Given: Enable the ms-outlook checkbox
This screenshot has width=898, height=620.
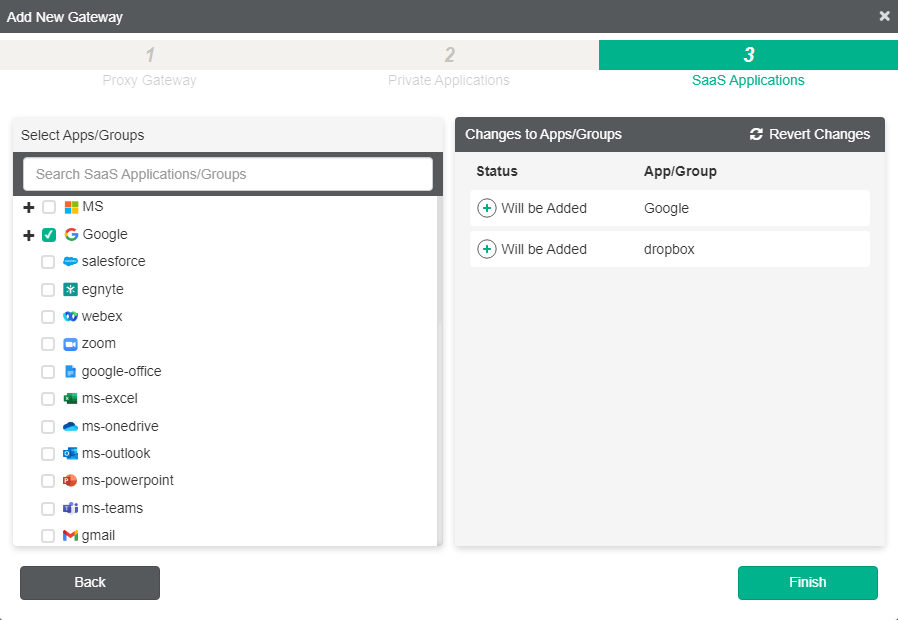Looking at the screenshot, I should [x=47, y=453].
